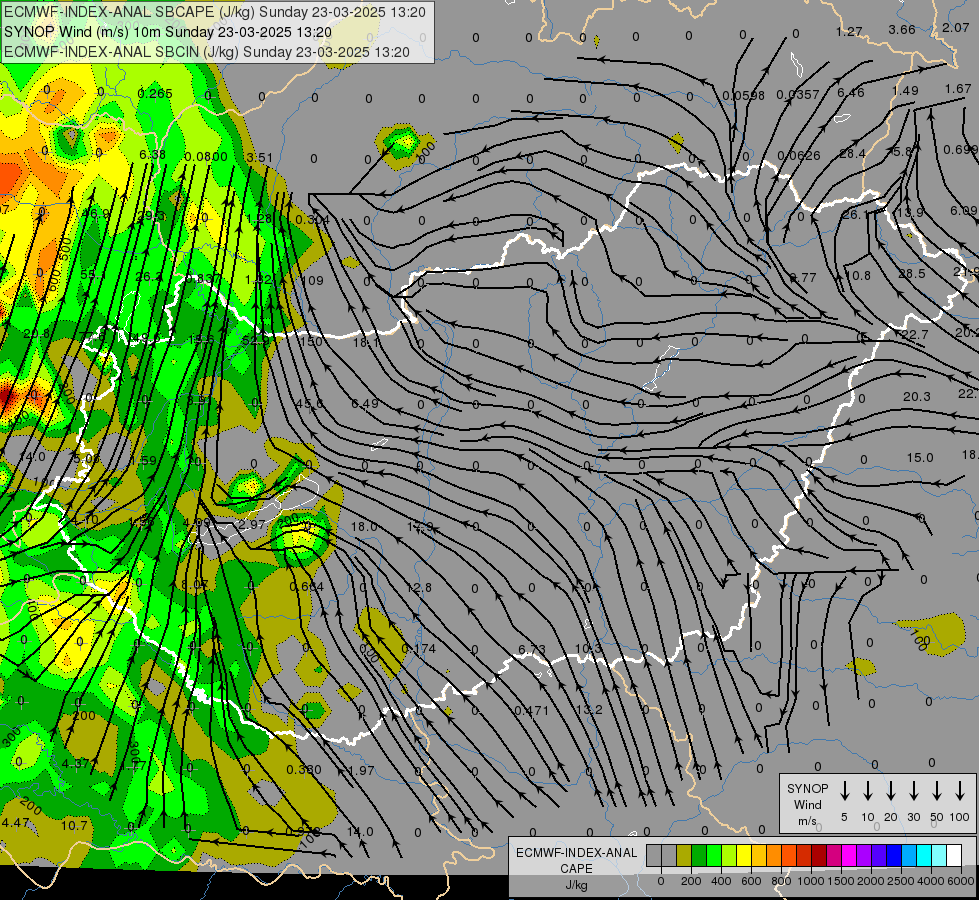Click the map value 0.664
979x900 pixels.
(x=307, y=586)
